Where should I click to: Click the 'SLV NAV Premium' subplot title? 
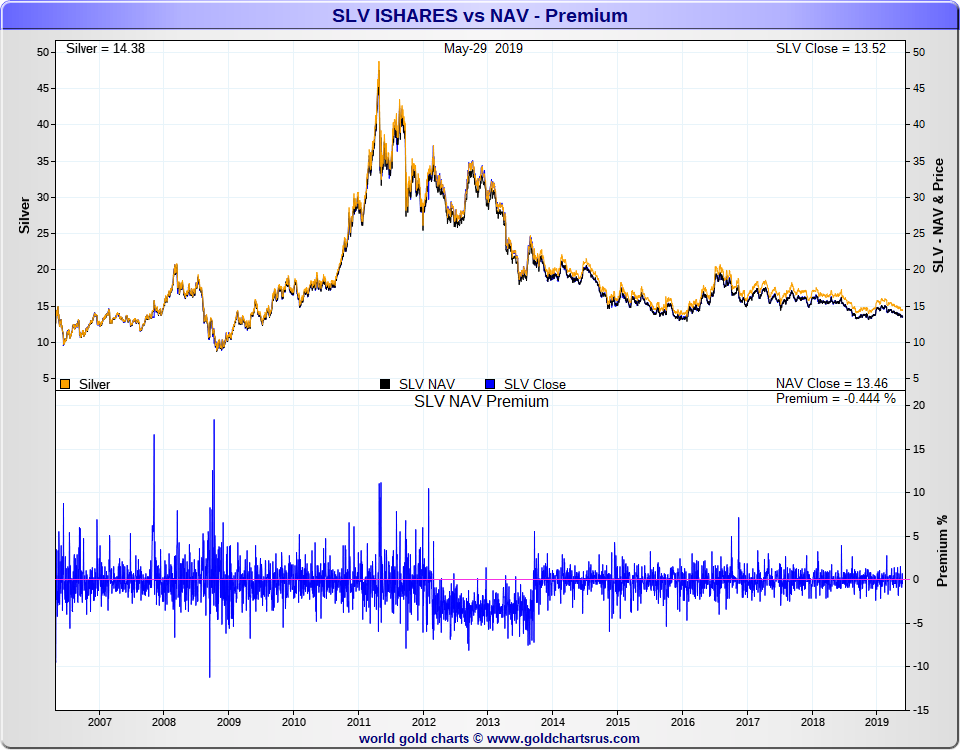[x=481, y=402]
